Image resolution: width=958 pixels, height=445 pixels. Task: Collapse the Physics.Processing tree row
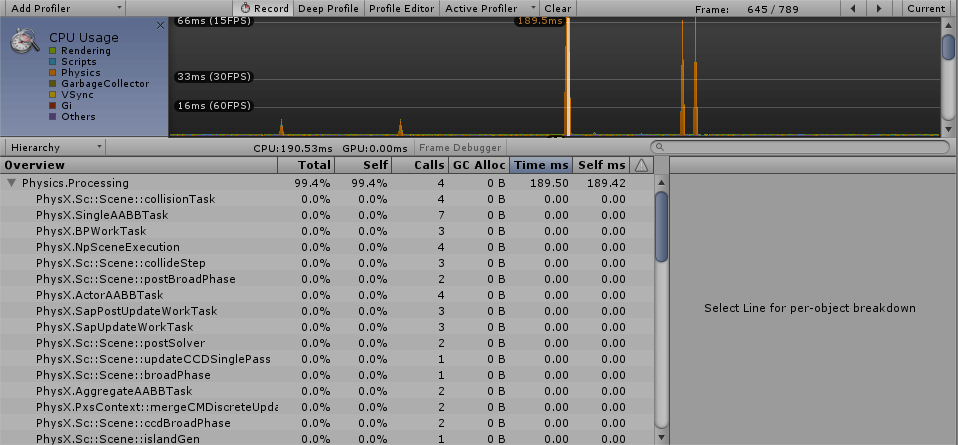click(12, 183)
